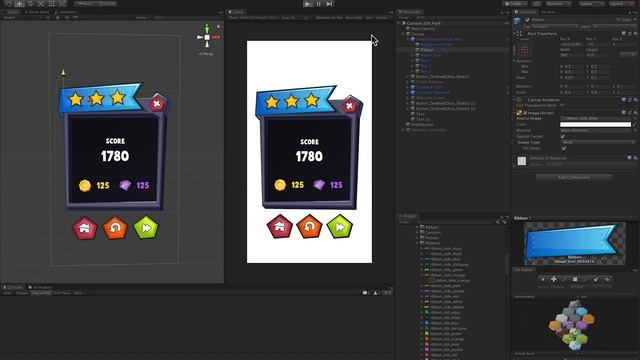Viewport: 640px width, 360px height.
Task: Select the Tile Palette paintbrush tool
Action: 564,279
